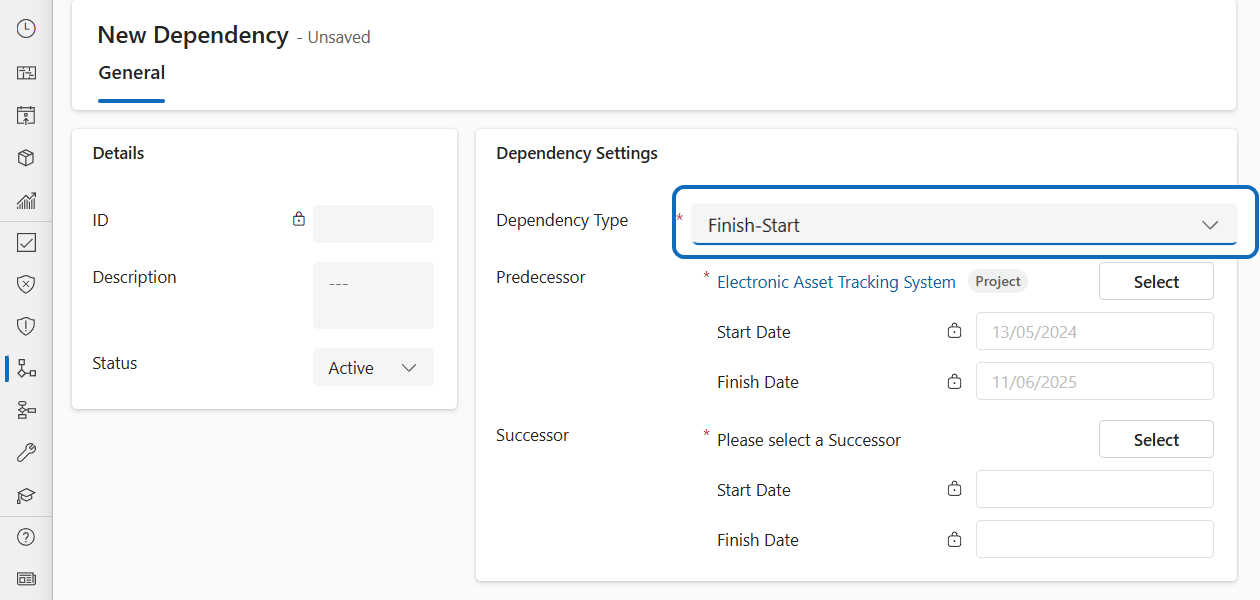Switch to the General tab
Screen dimensions: 1260x600
point(132,73)
